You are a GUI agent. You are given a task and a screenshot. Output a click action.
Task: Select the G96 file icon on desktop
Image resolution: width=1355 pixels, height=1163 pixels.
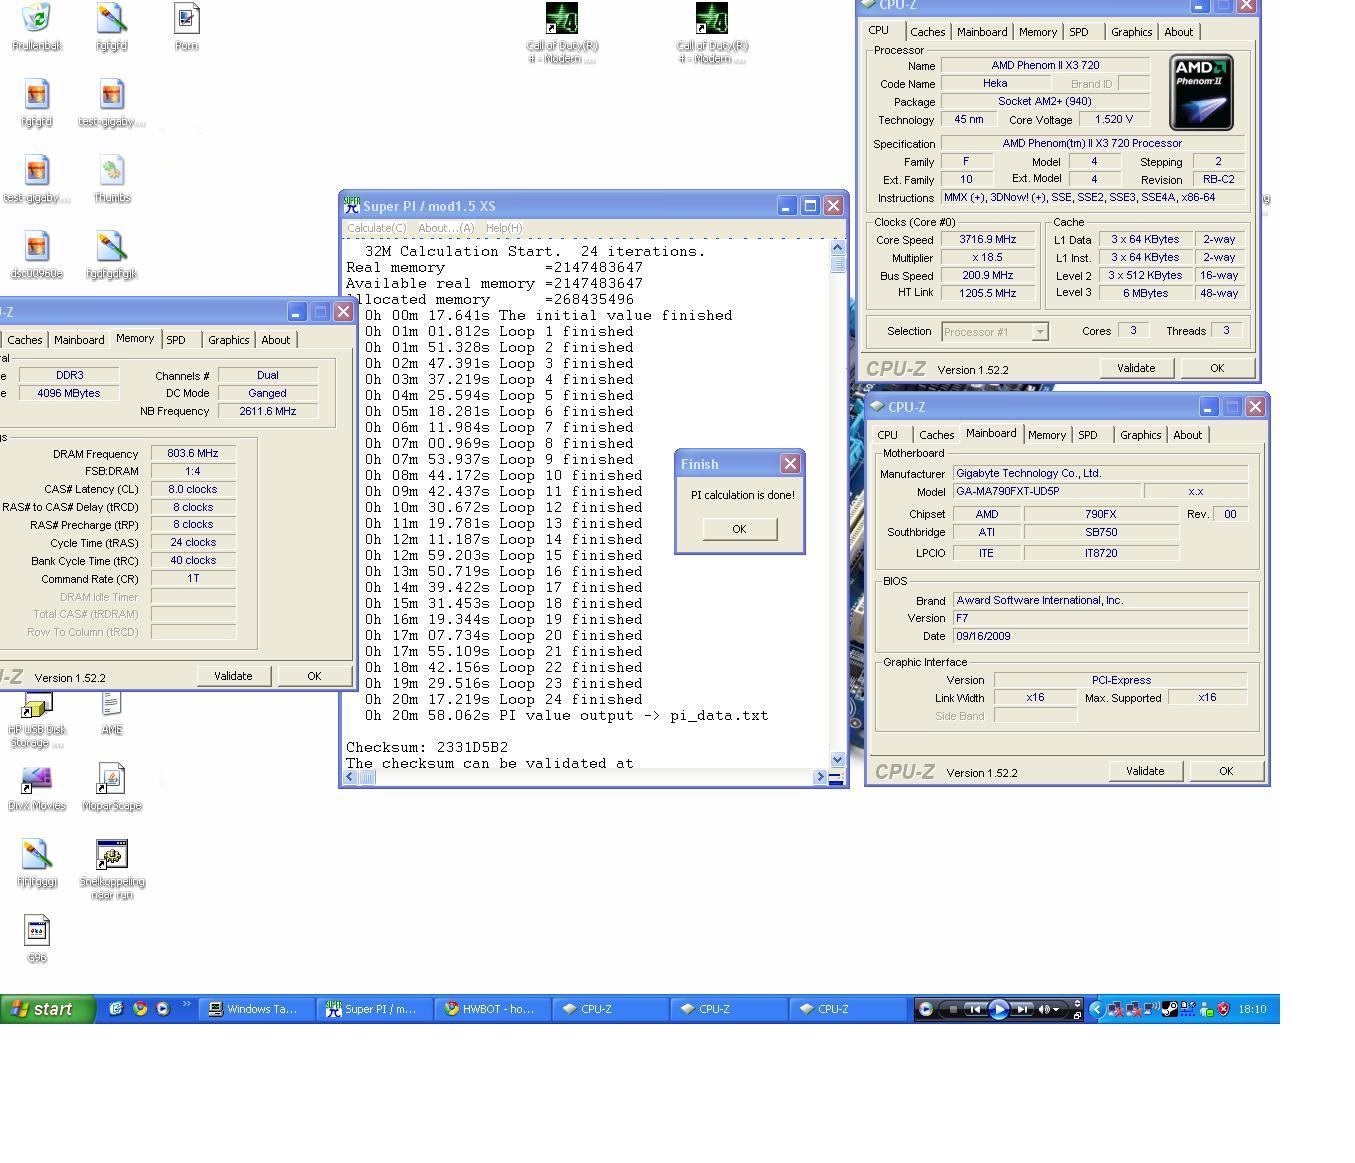pyautogui.click(x=36, y=931)
